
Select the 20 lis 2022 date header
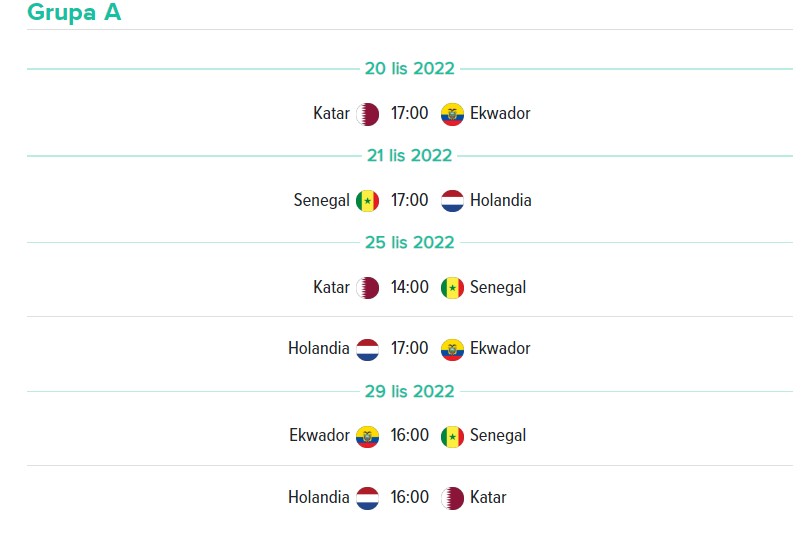coord(410,69)
